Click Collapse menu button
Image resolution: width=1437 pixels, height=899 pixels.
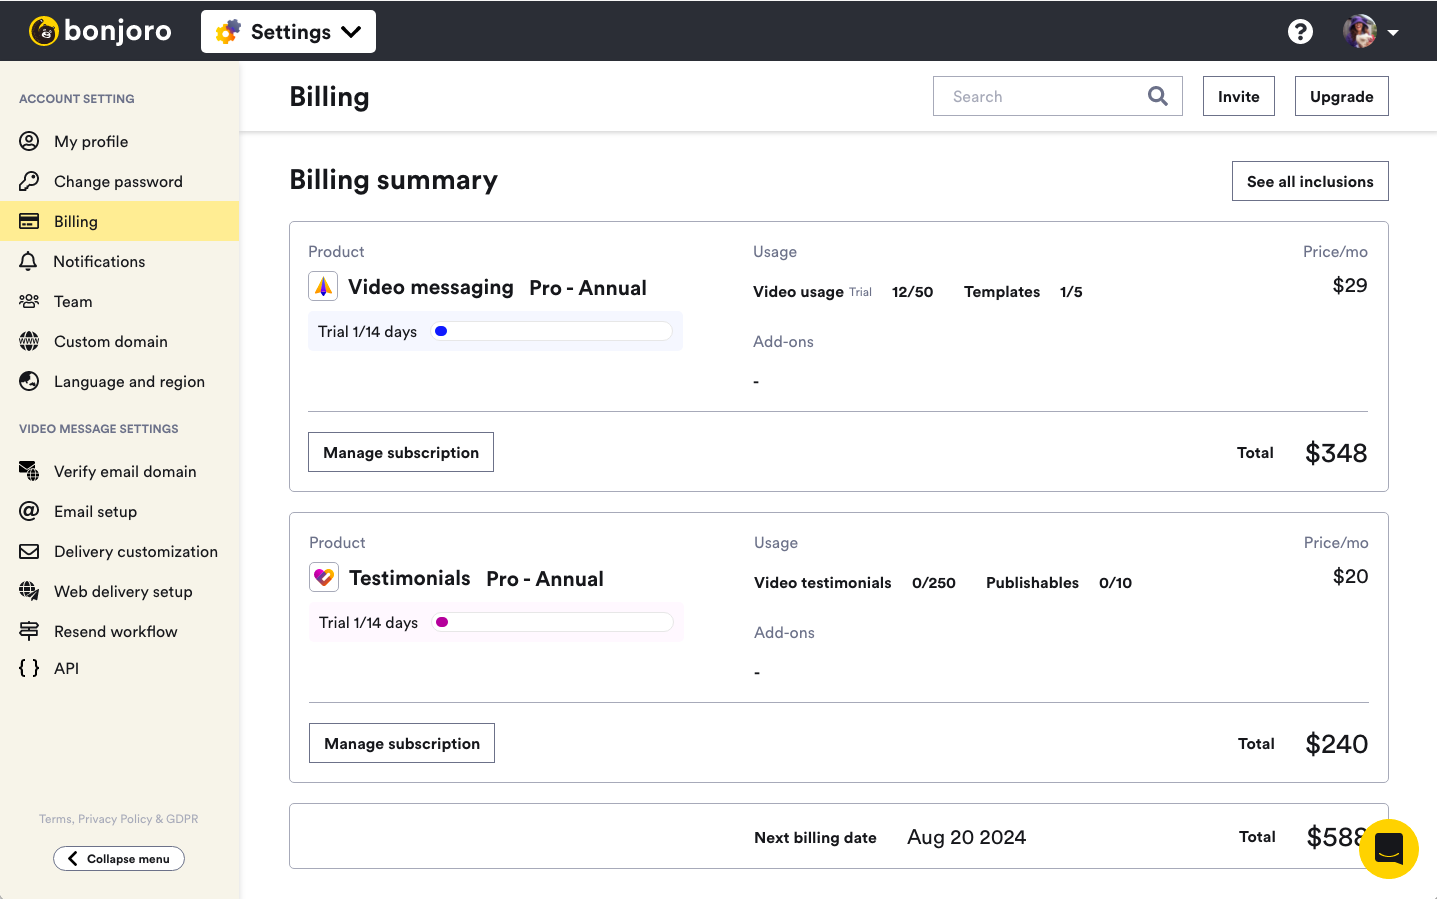click(119, 859)
